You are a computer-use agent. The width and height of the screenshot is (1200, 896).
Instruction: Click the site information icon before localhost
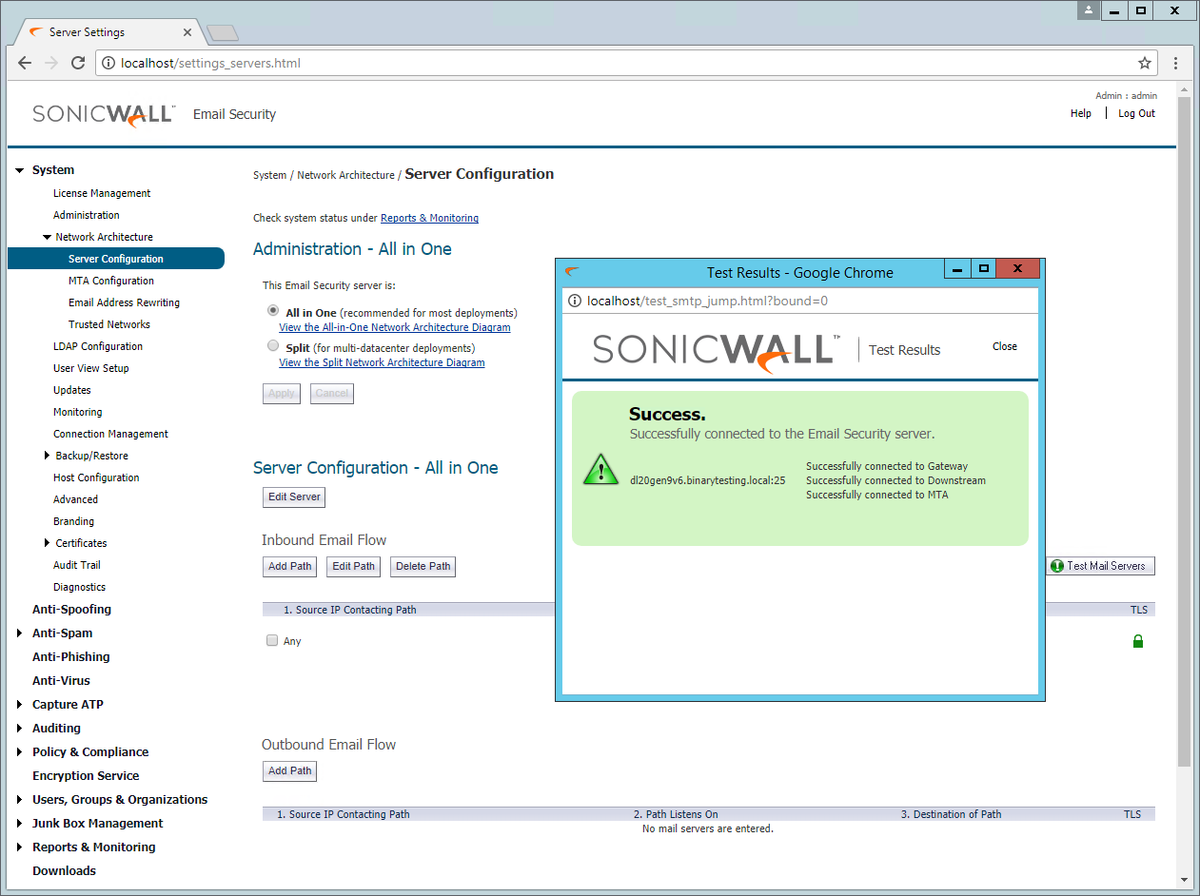(x=107, y=62)
